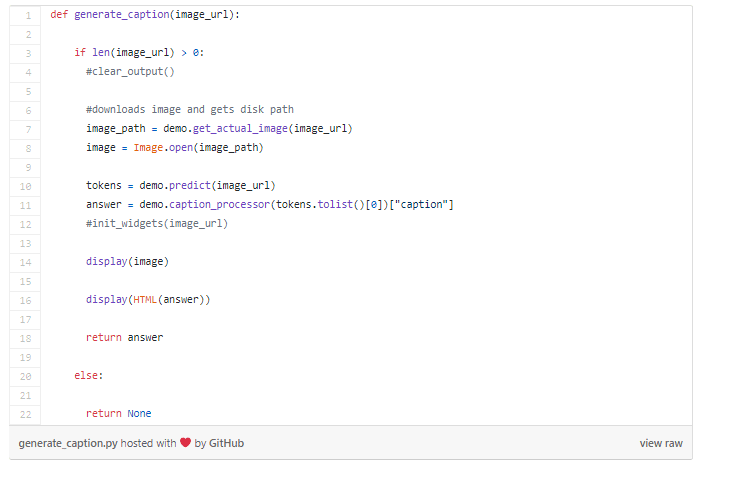Image resolution: width=756 pixels, height=494 pixels.
Task: Open the generate_caption.py file link
Action: click(68, 443)
